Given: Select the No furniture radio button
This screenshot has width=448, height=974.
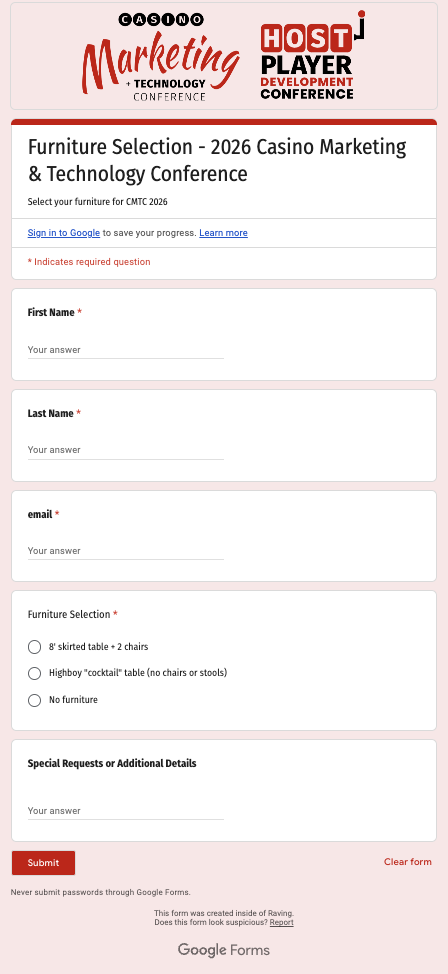Looking at the screenshot, I should tap(35, 700).
